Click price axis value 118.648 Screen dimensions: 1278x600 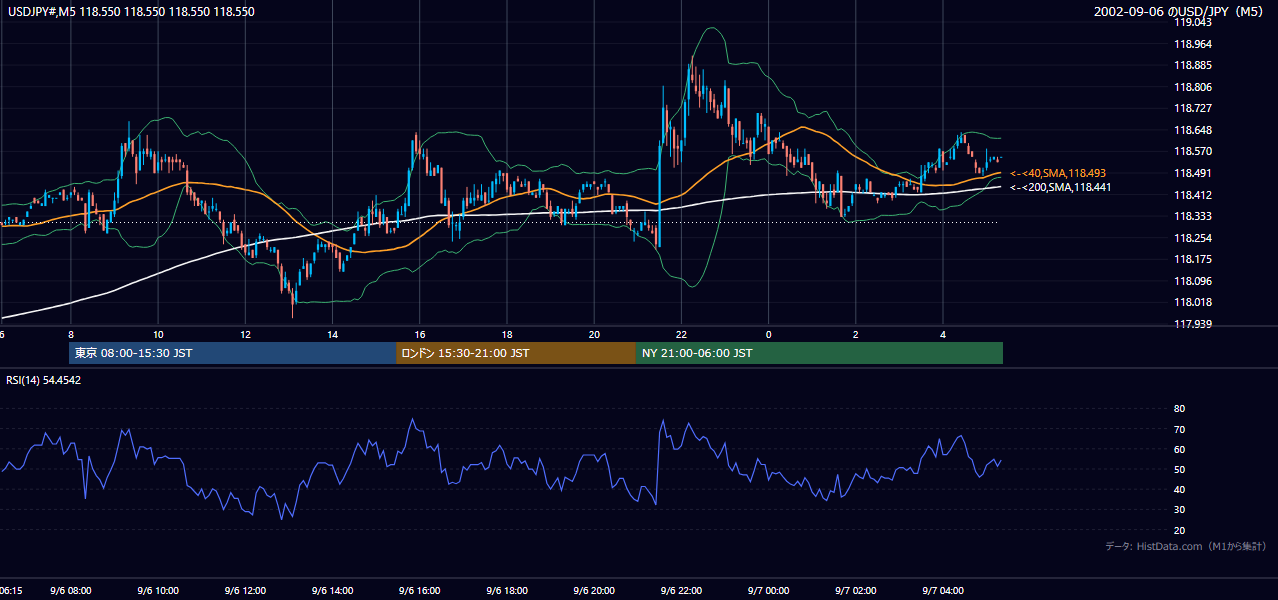(1192, 130)
